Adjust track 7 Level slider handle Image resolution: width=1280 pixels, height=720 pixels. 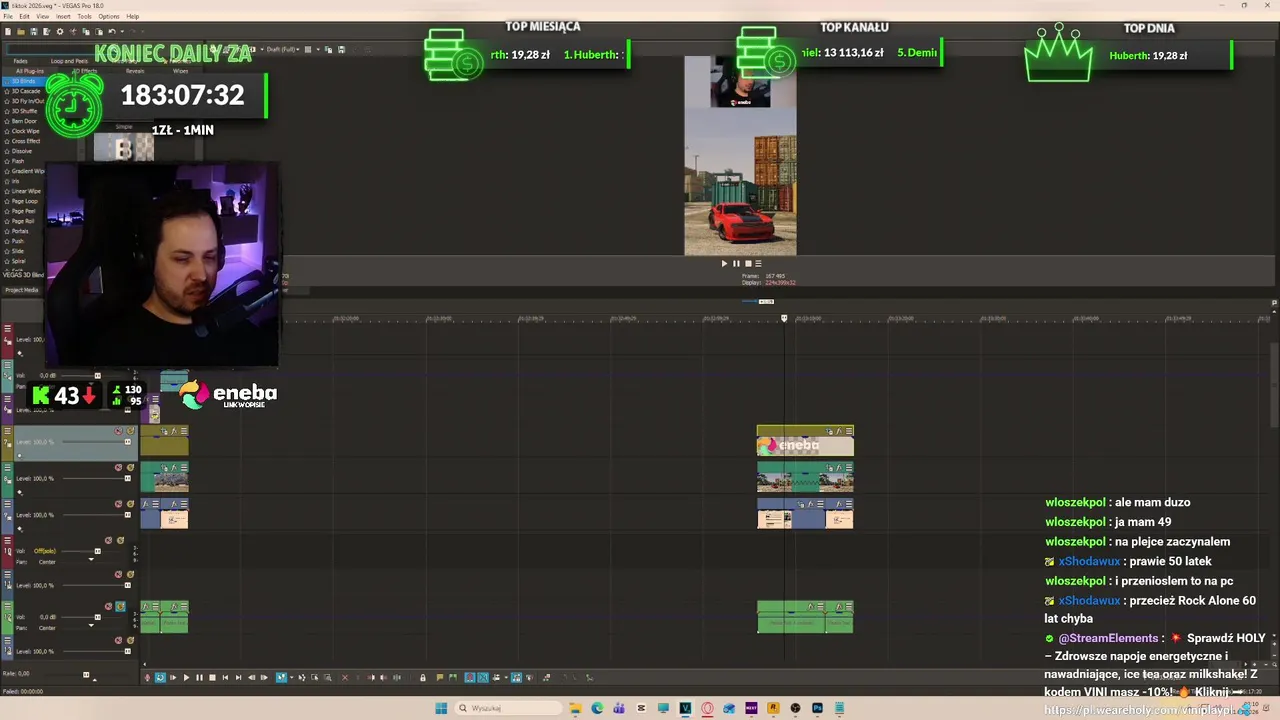click(128, 442)
